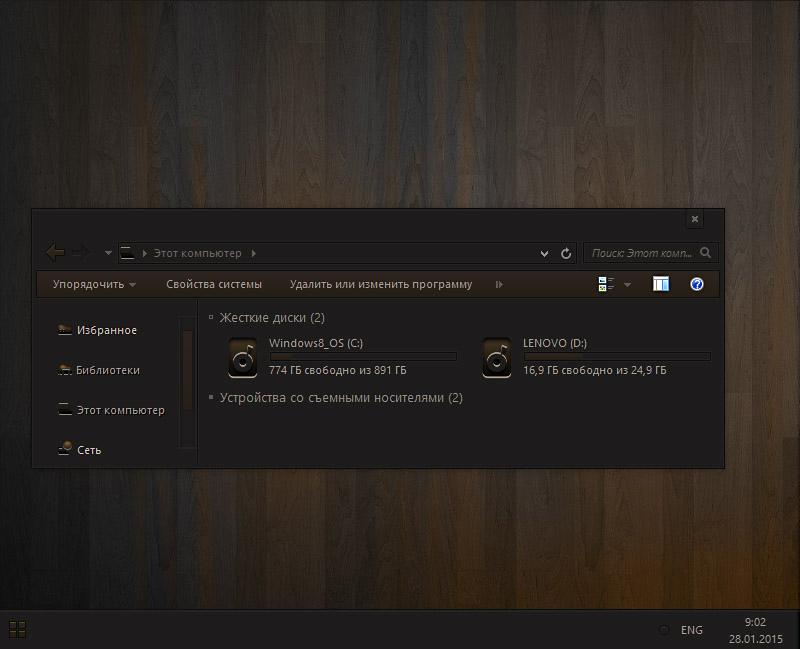The image size is (800, 649).
Task: Toggle the preview pane
Action: (x=661, y=284)
